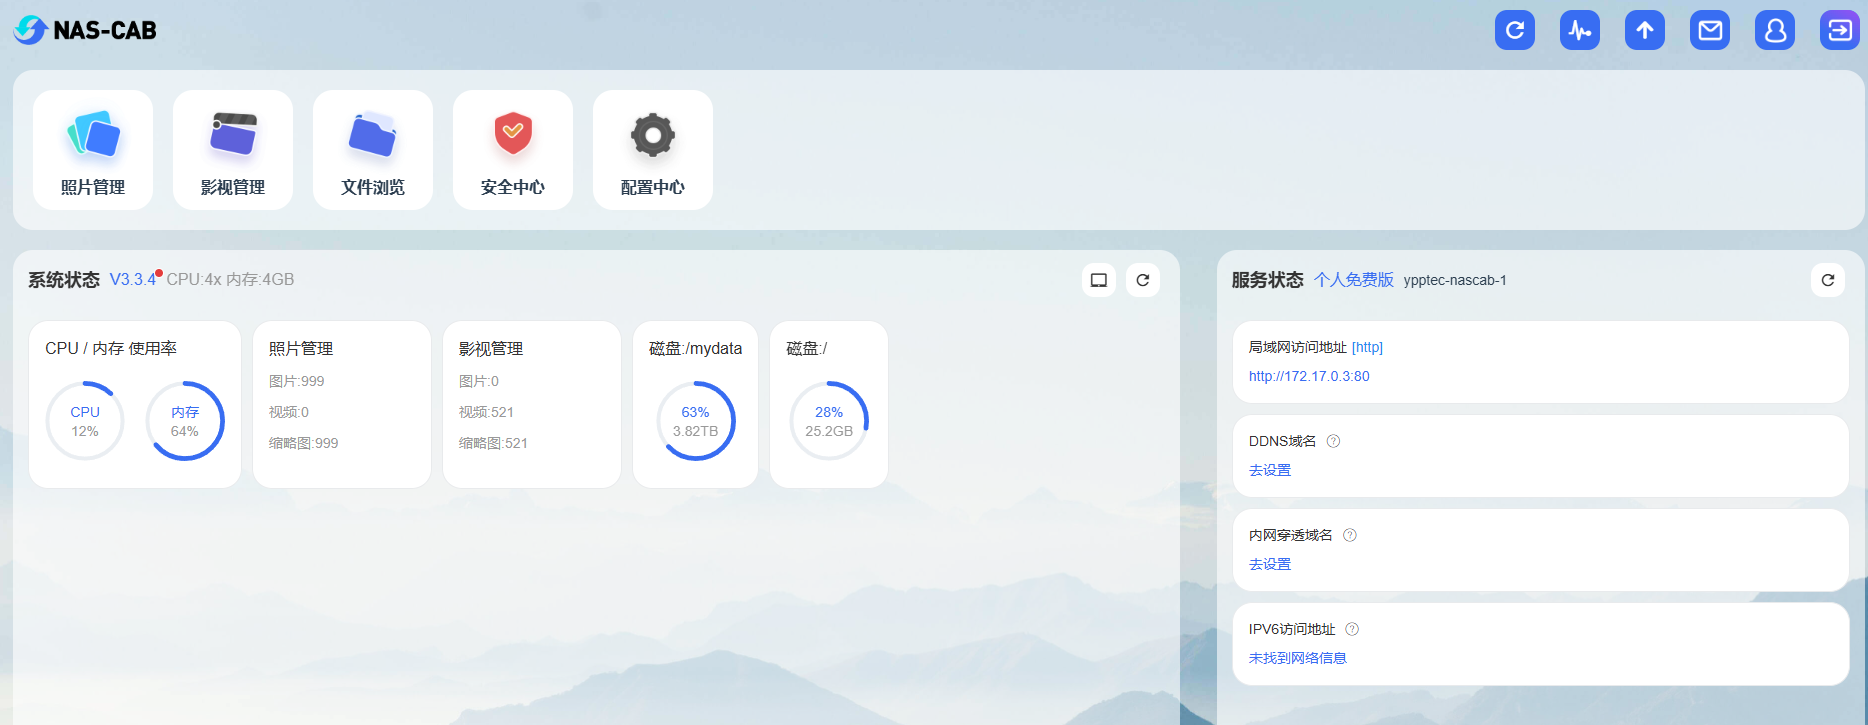Open the http://172.17.0.3:80 address

coord(1309,376)
